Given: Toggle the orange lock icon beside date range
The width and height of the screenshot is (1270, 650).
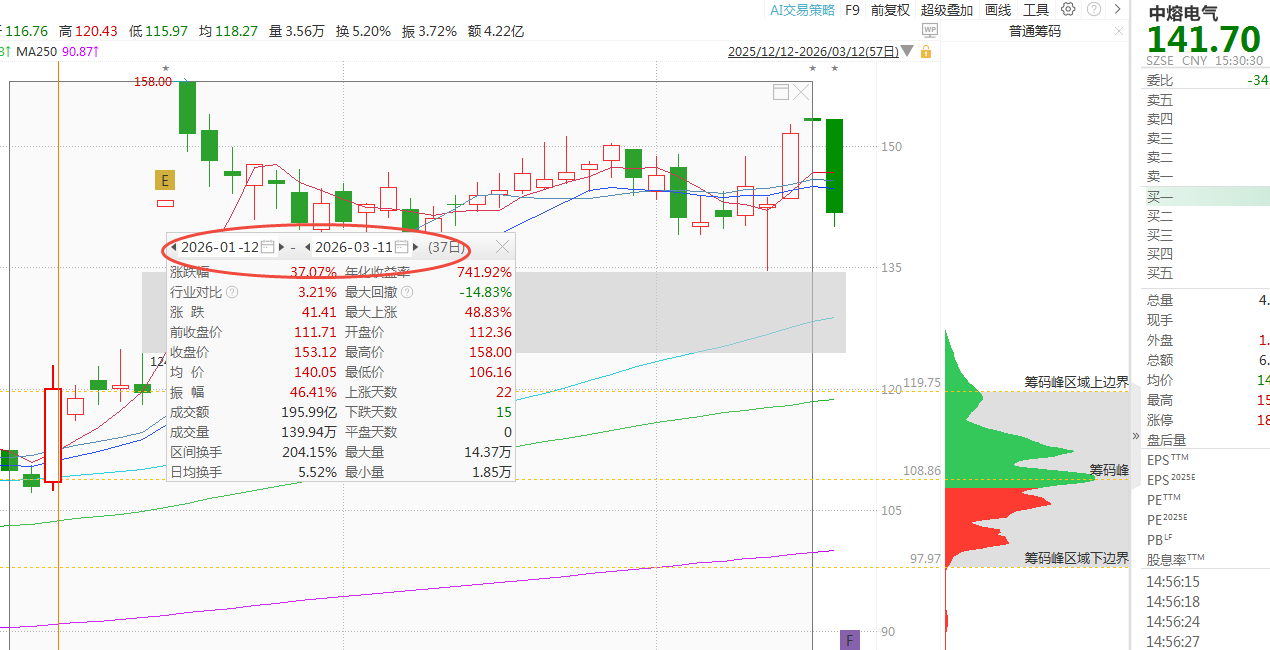Looking at the screenshot, I should (926, 52).
